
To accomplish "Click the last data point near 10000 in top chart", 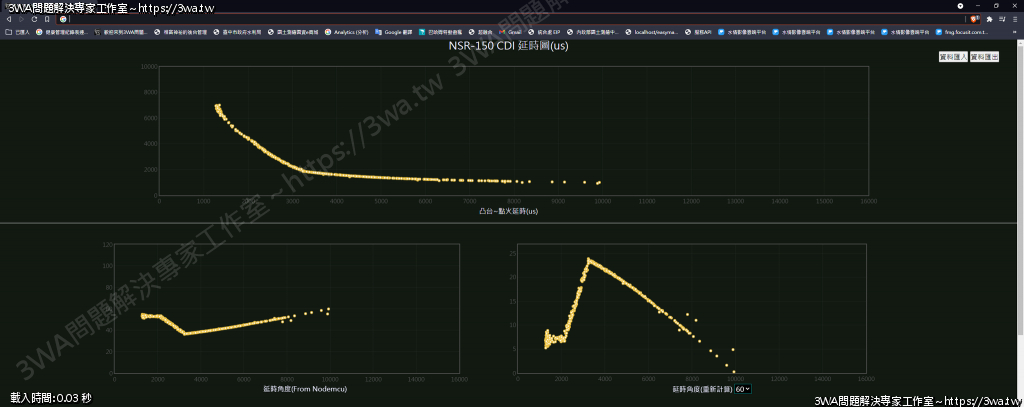I will tap(598, 183).
